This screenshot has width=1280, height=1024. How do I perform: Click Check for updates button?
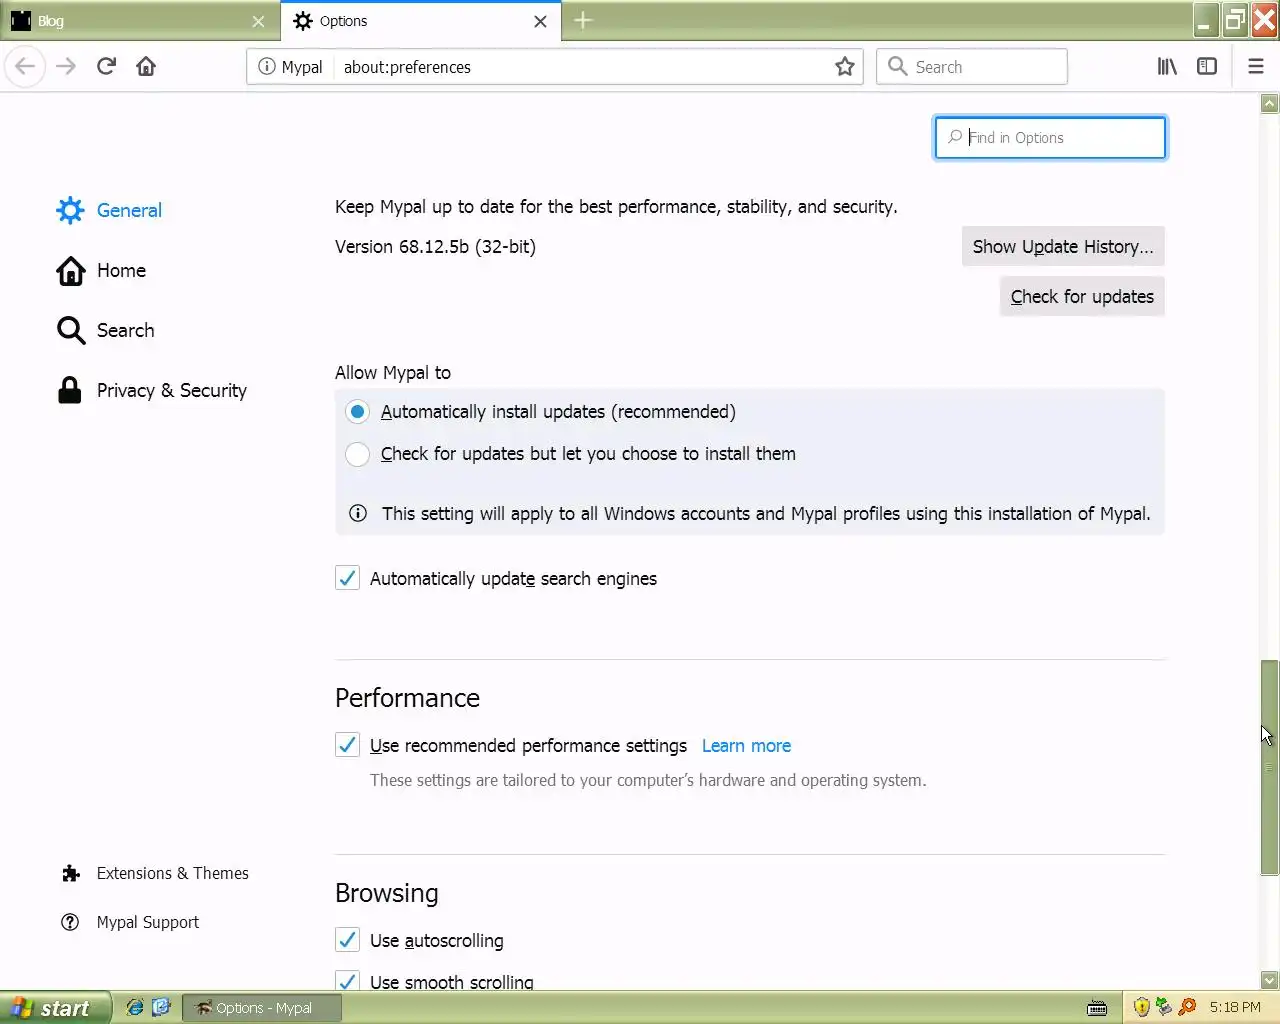pos(1082,297)
